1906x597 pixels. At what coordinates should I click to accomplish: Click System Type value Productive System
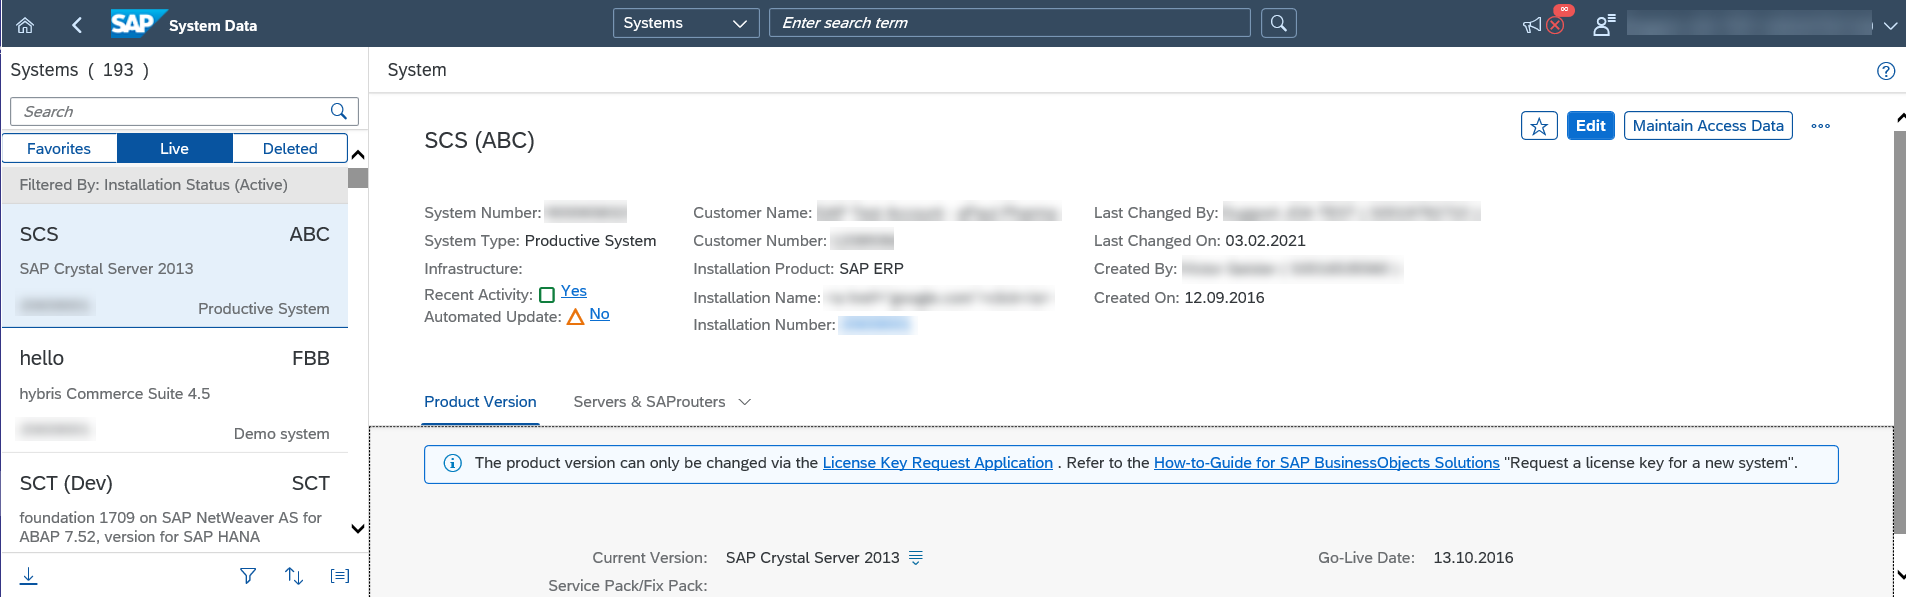[x=590, y=241]
